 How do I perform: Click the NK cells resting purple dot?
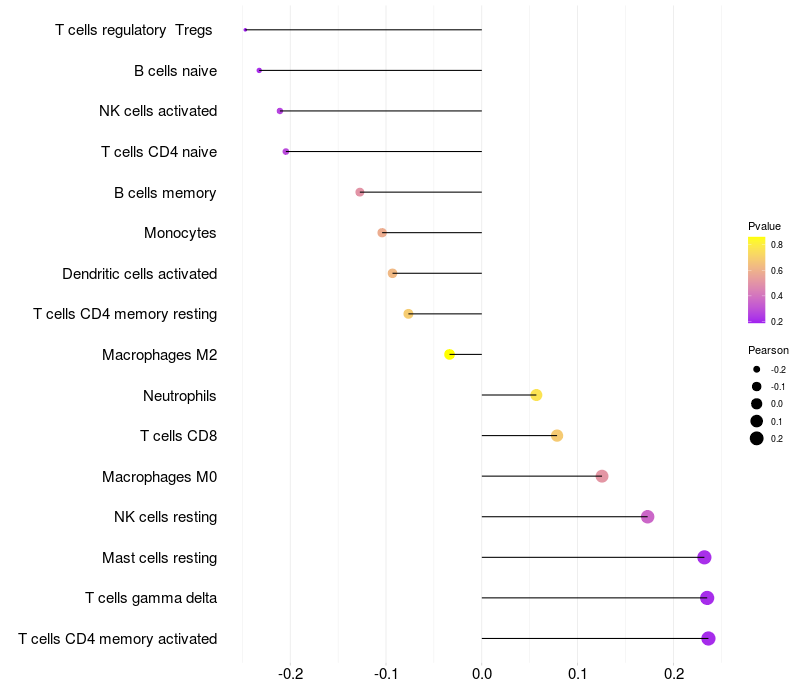point(647,517)
